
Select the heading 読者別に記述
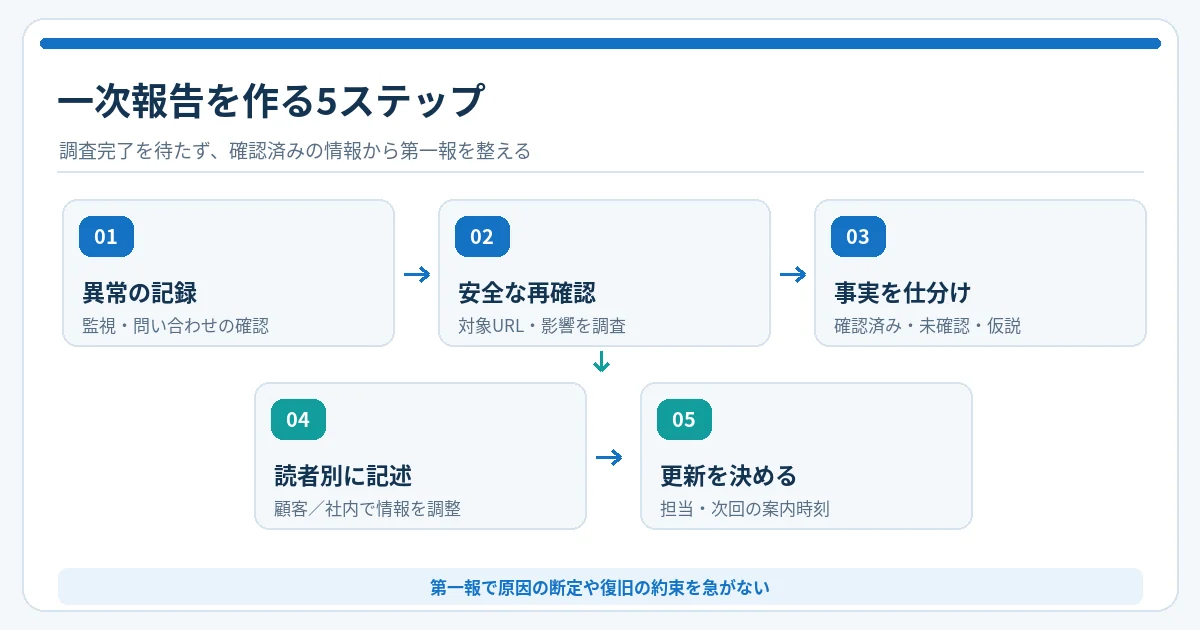pyautogui.click(x=343, y=476)
